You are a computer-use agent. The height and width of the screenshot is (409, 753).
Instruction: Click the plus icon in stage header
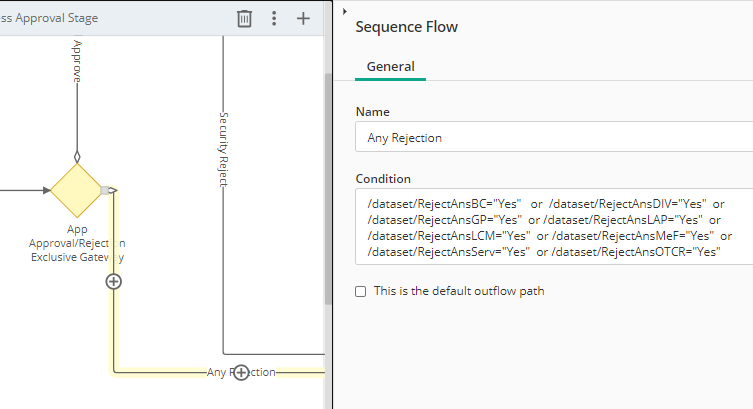point(304,18)
